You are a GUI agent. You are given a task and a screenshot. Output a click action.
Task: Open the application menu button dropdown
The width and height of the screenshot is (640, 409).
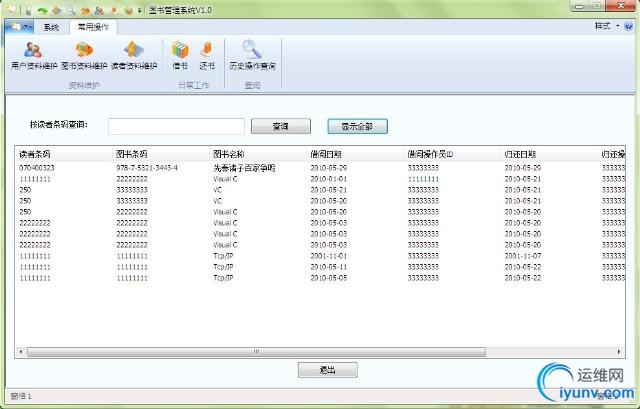point(19,27)
